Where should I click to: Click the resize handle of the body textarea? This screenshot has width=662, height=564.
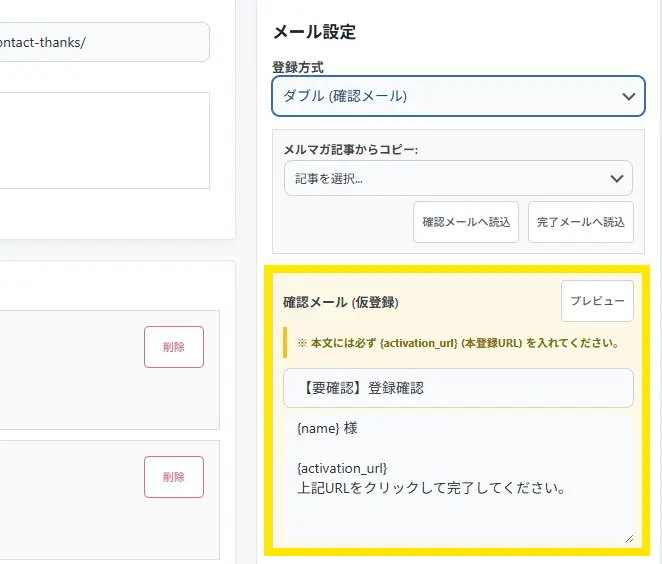[629, 538]
